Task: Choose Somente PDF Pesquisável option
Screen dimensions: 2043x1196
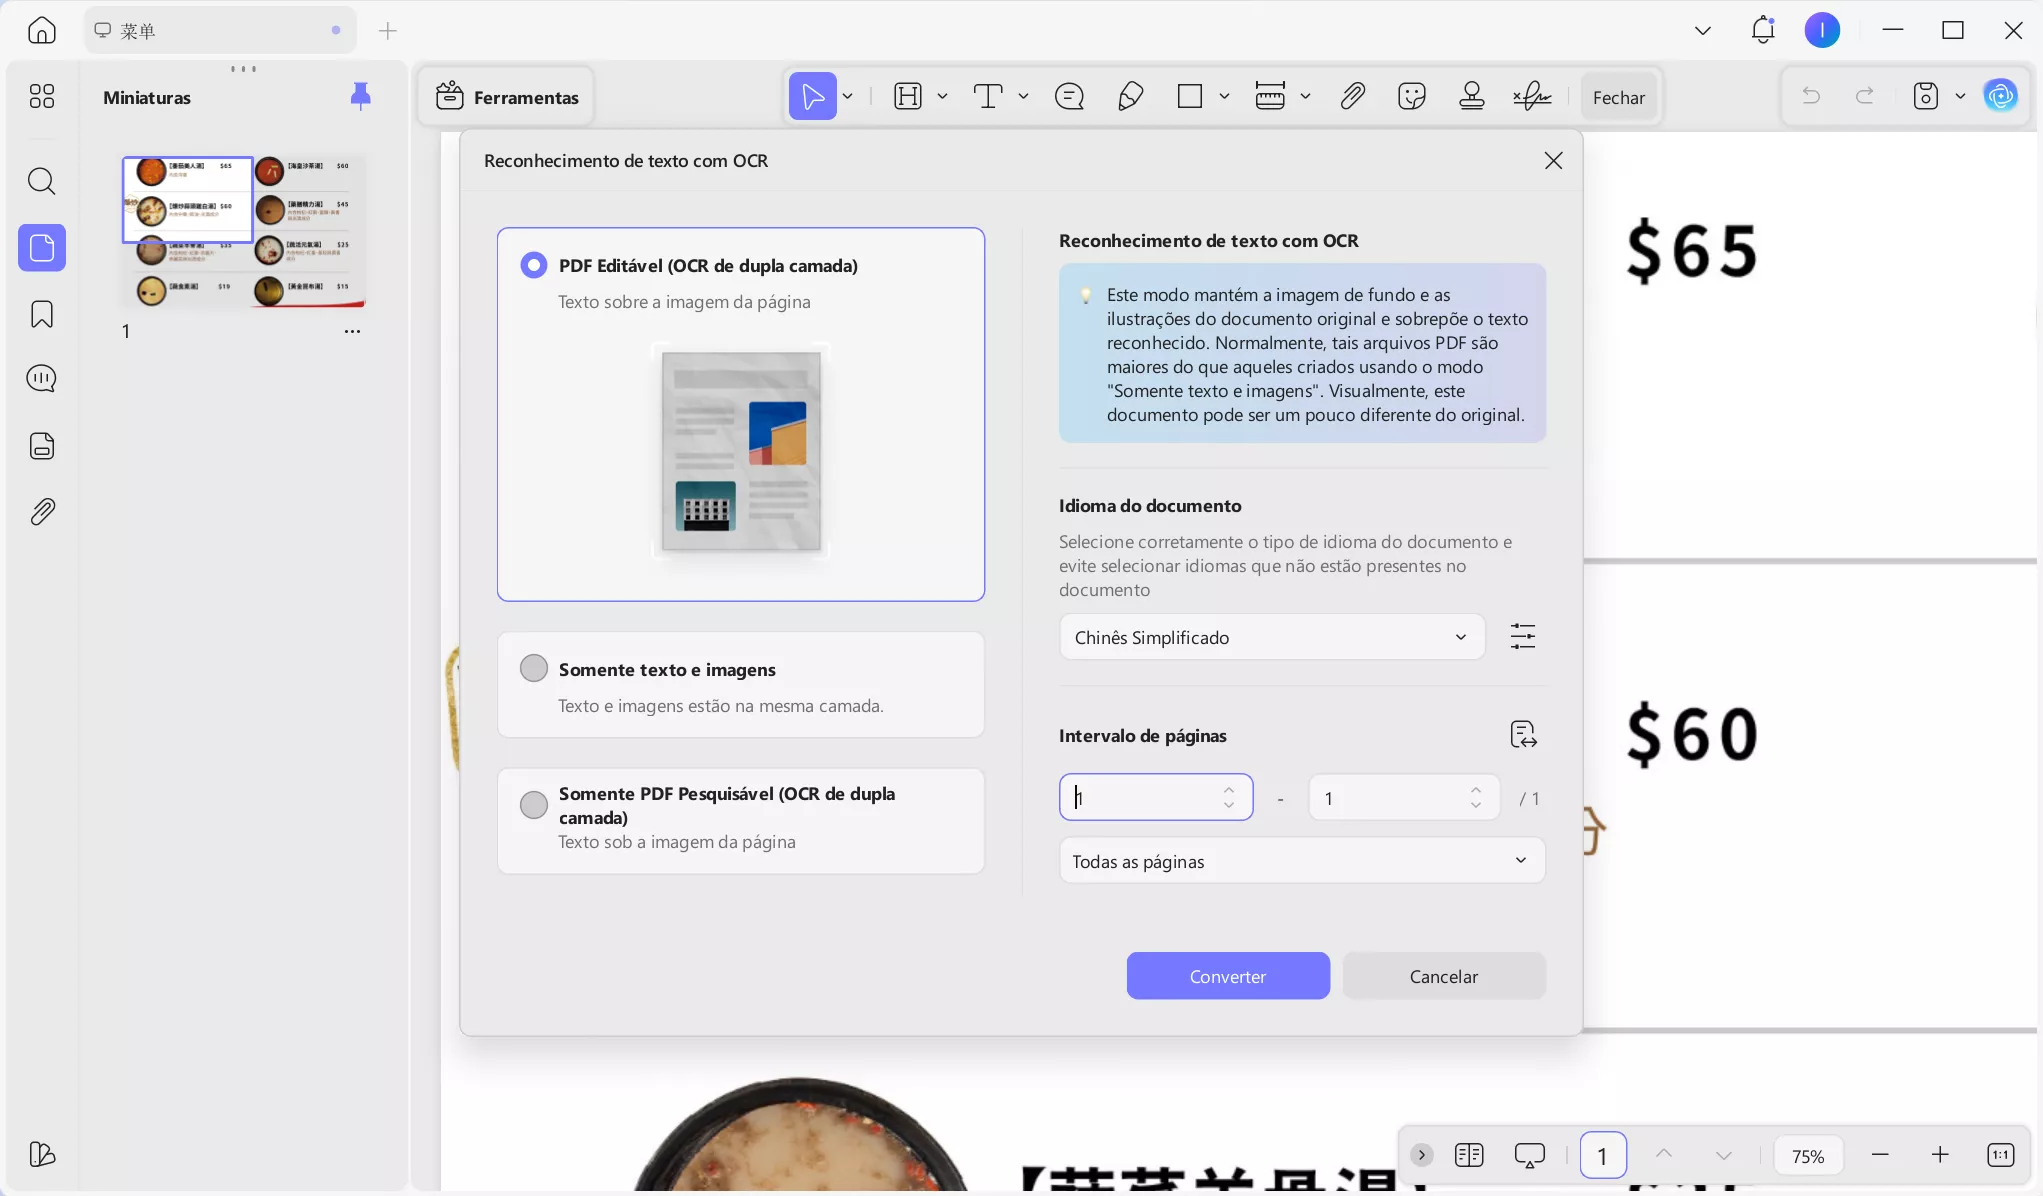Action: pyautogui.click(x=534, y=804)
